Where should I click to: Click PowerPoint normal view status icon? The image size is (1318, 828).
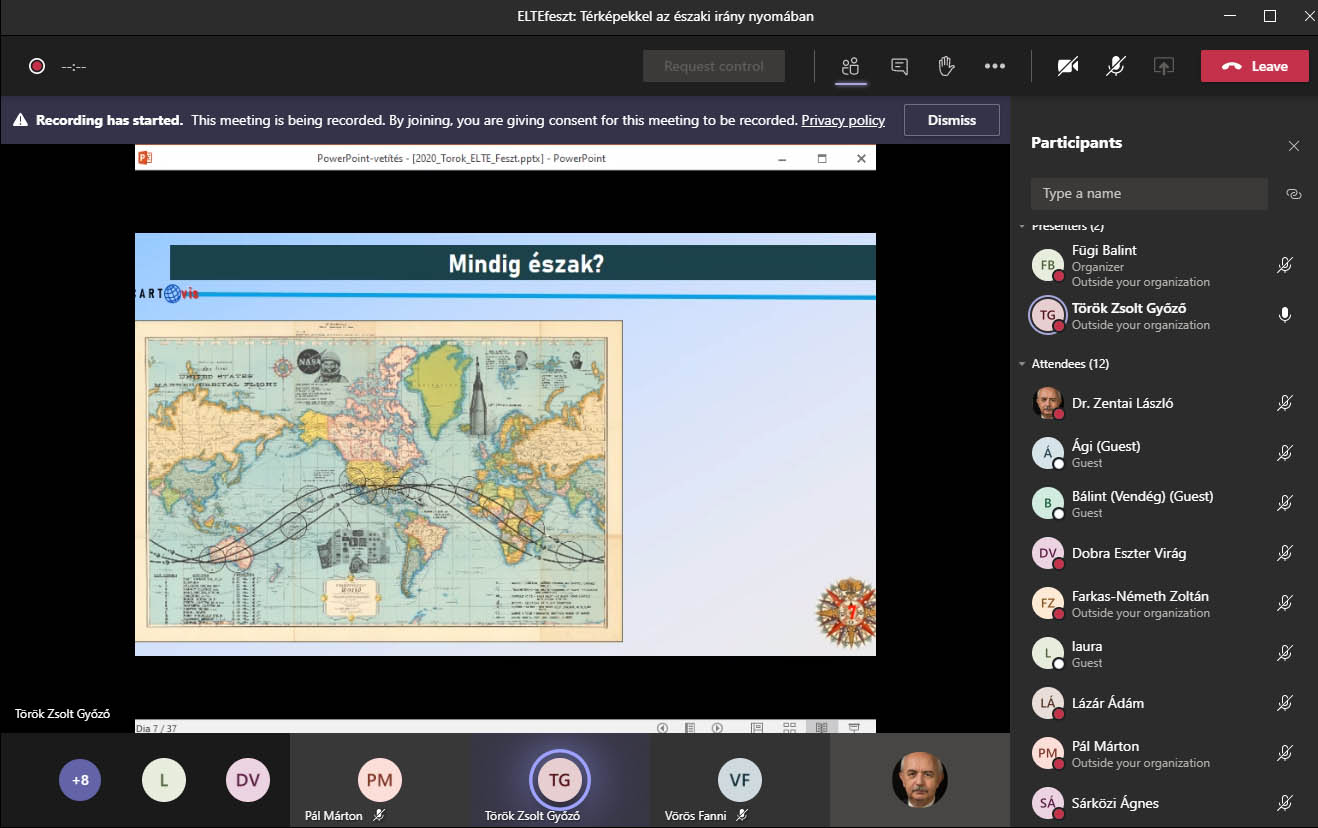[x=757, y=728]
